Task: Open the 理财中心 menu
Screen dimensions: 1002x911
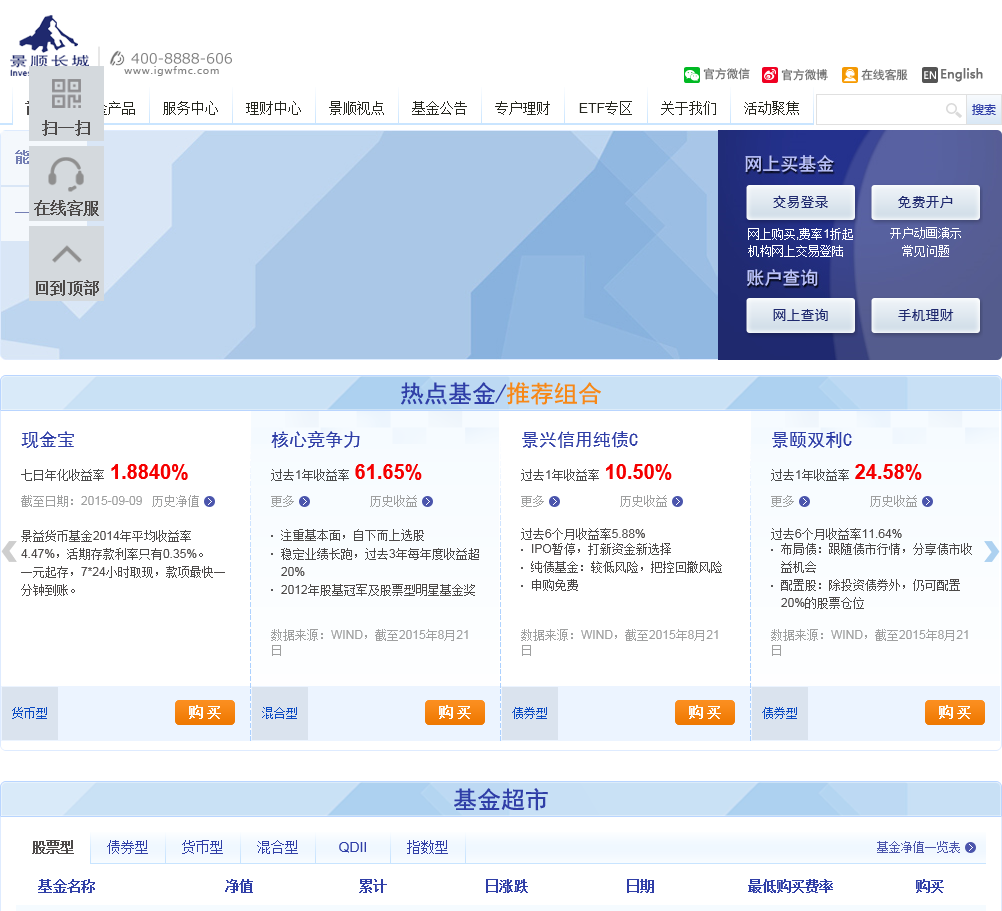Action: tap(274, 108)
